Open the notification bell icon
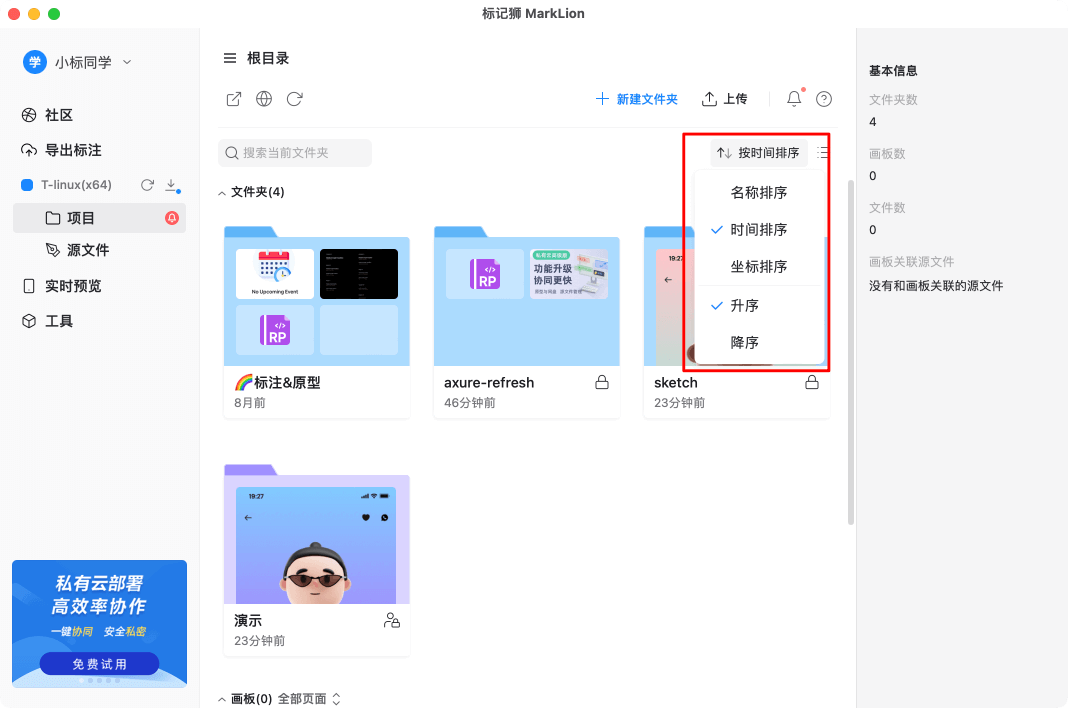The image size is (1068, 708). coord(793,98)
